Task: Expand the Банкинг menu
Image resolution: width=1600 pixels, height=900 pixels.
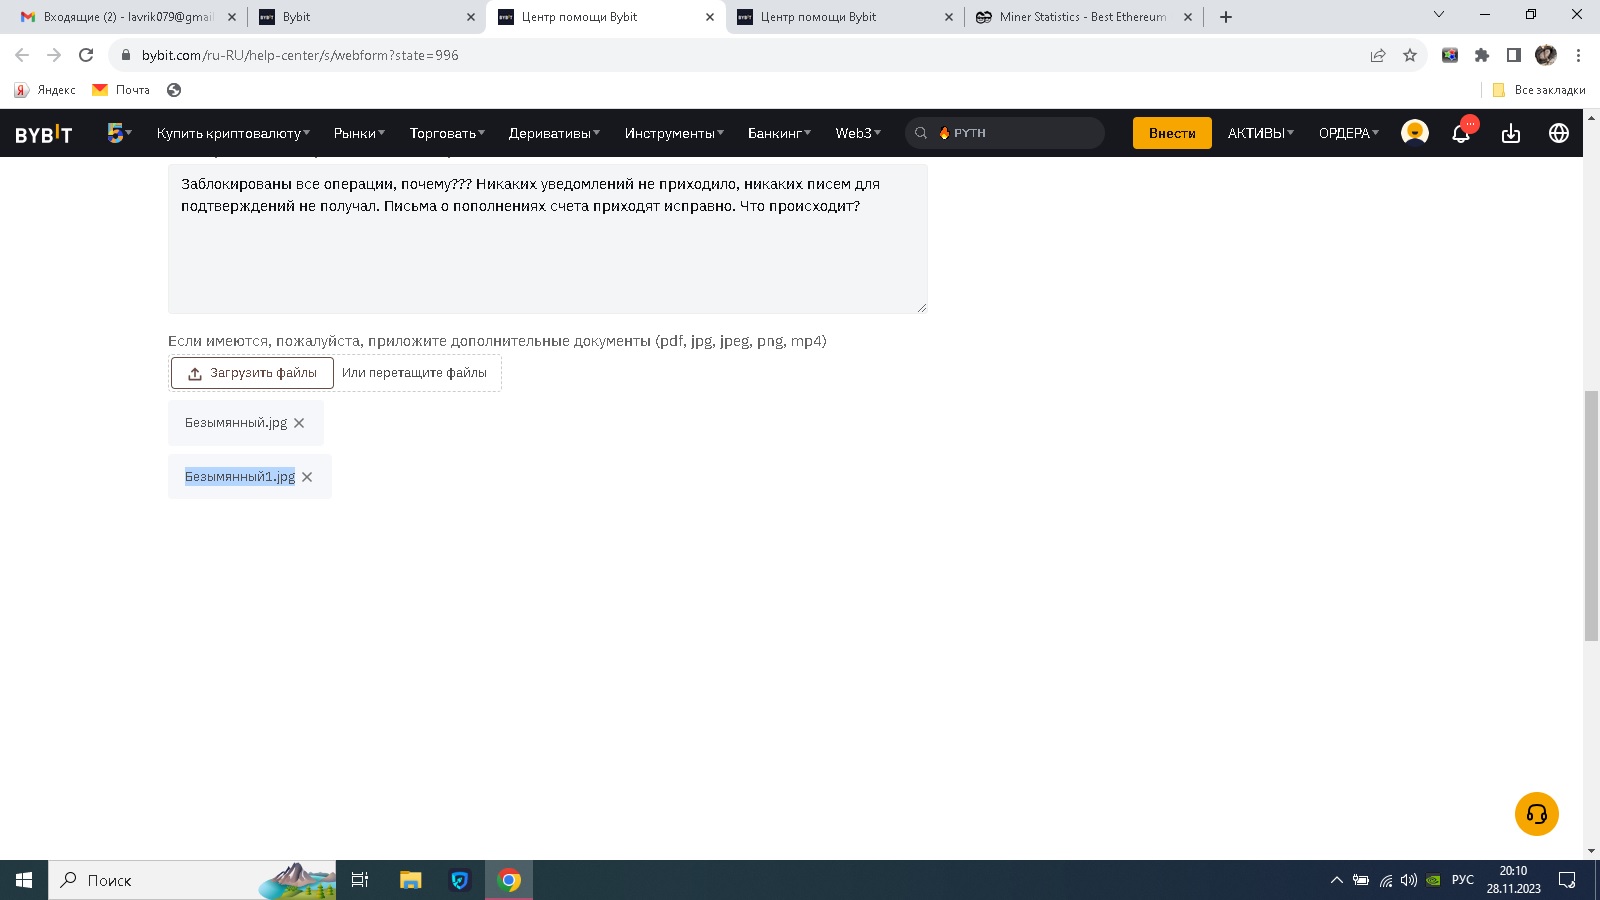Action: click(779, 133)
